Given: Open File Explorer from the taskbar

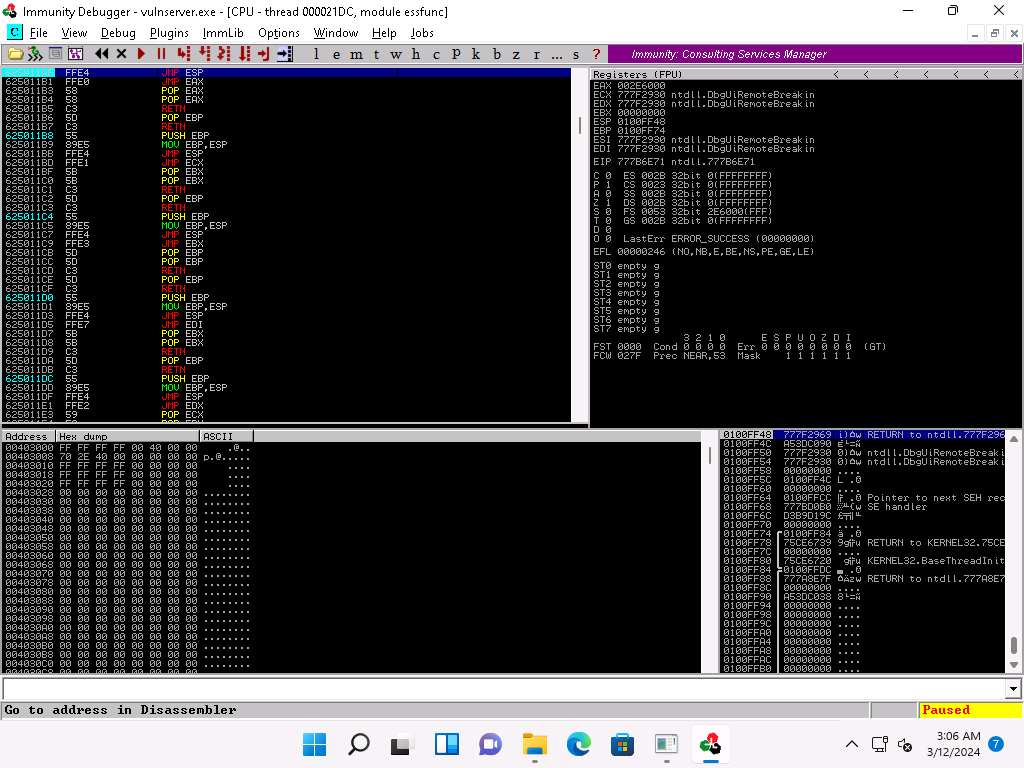Looking at the screenshot, I should 536,744.
